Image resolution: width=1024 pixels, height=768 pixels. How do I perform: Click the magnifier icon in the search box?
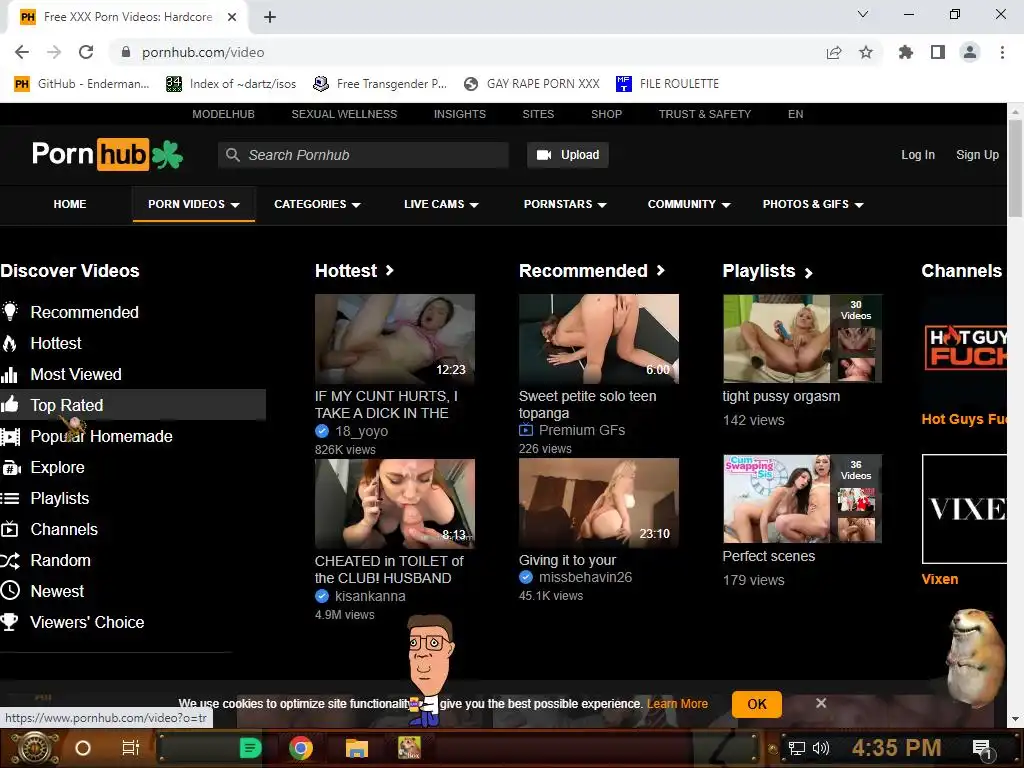point(232,155)
